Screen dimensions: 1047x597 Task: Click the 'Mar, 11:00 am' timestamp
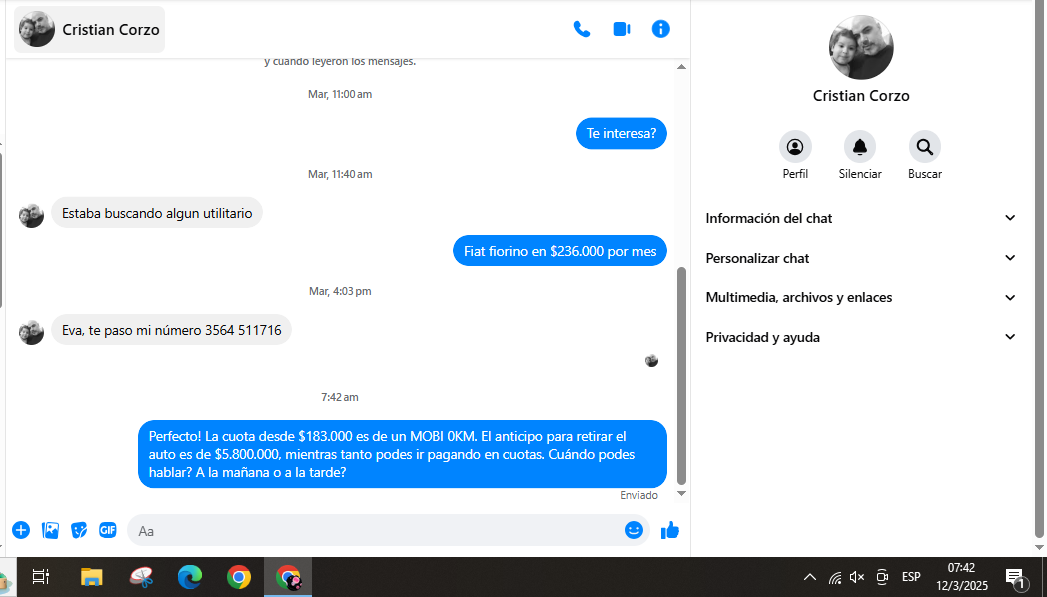click(x=340, y=94)
